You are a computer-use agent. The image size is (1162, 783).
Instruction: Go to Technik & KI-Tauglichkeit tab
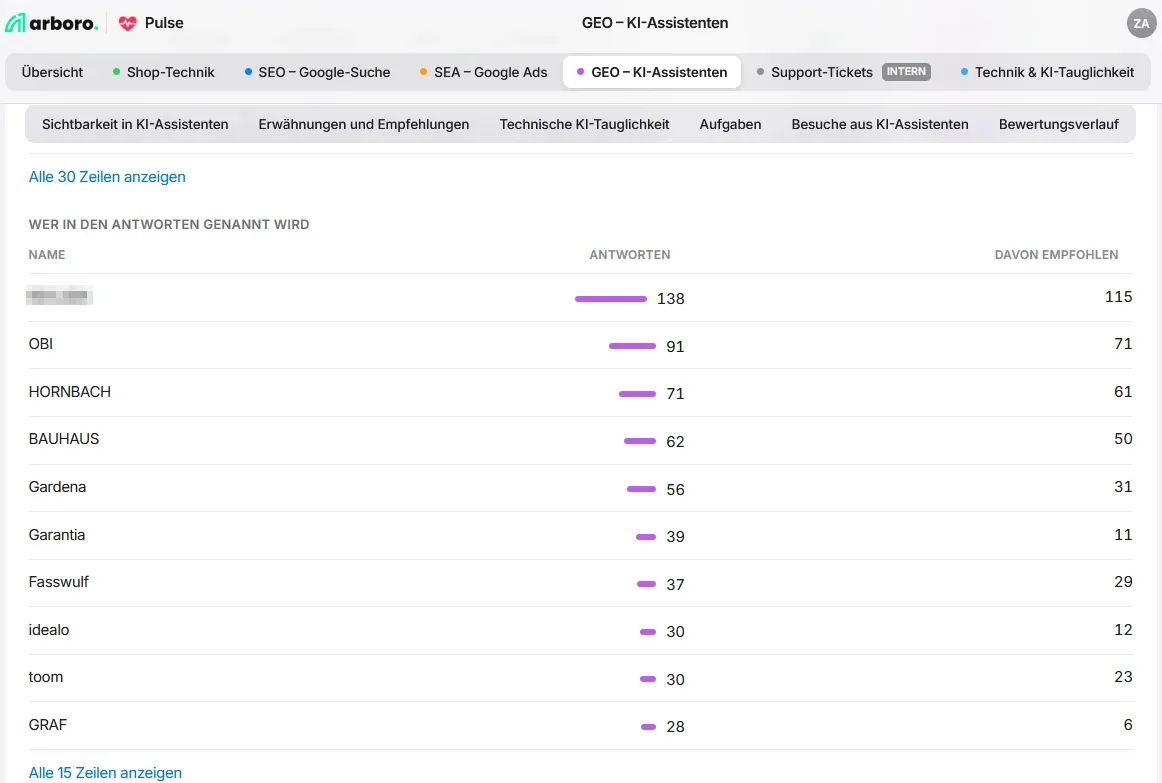1047,72
